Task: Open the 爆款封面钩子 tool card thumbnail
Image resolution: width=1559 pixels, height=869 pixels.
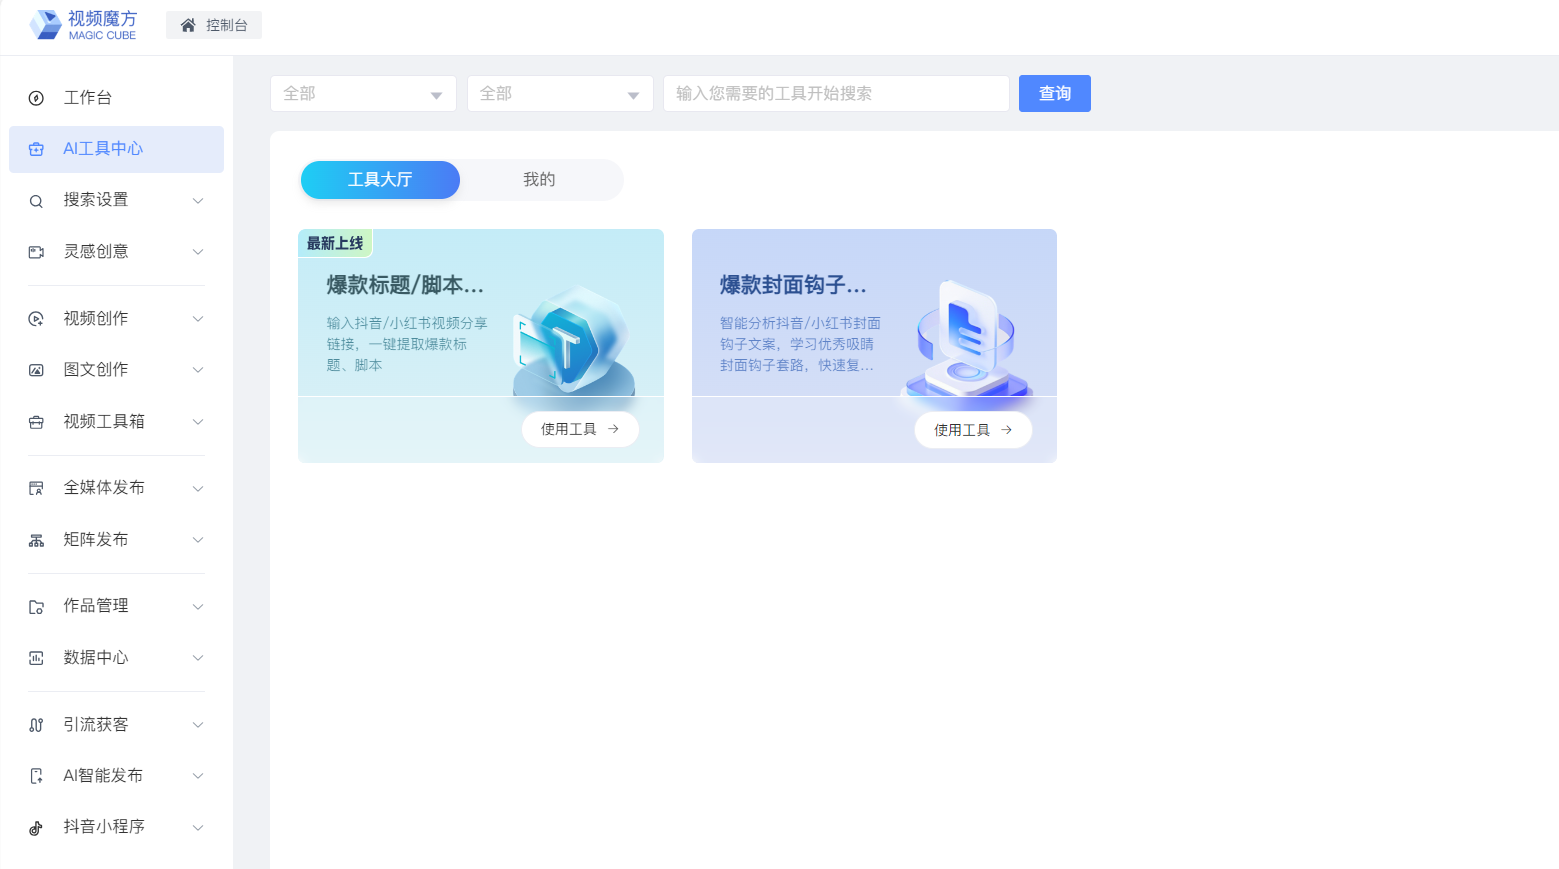Action: pos(966,338)
